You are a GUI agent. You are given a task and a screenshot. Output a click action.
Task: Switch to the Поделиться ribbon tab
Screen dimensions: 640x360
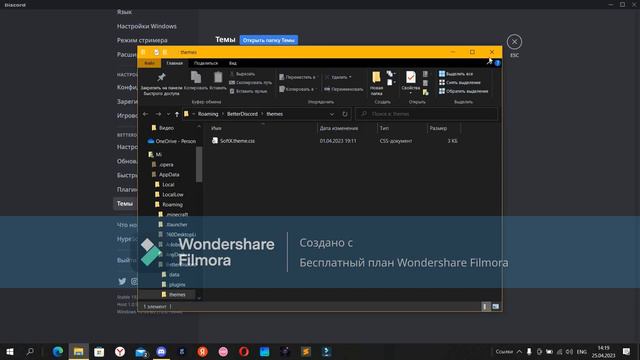206,63
